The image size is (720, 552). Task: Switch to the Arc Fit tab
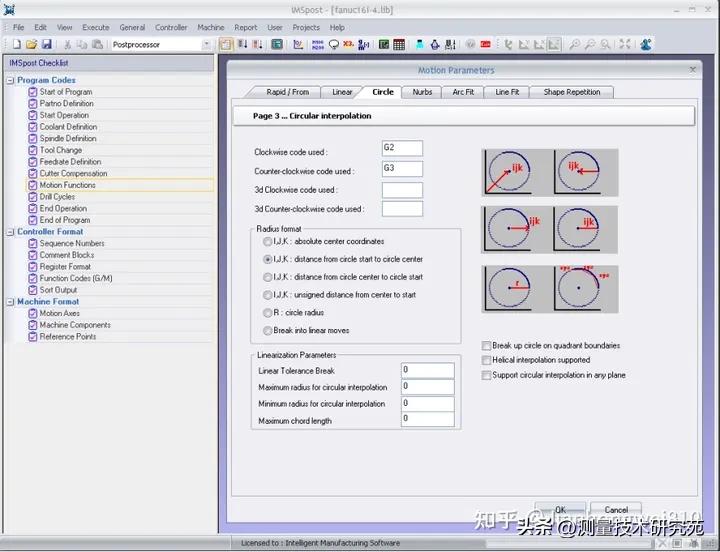[463, 92]
